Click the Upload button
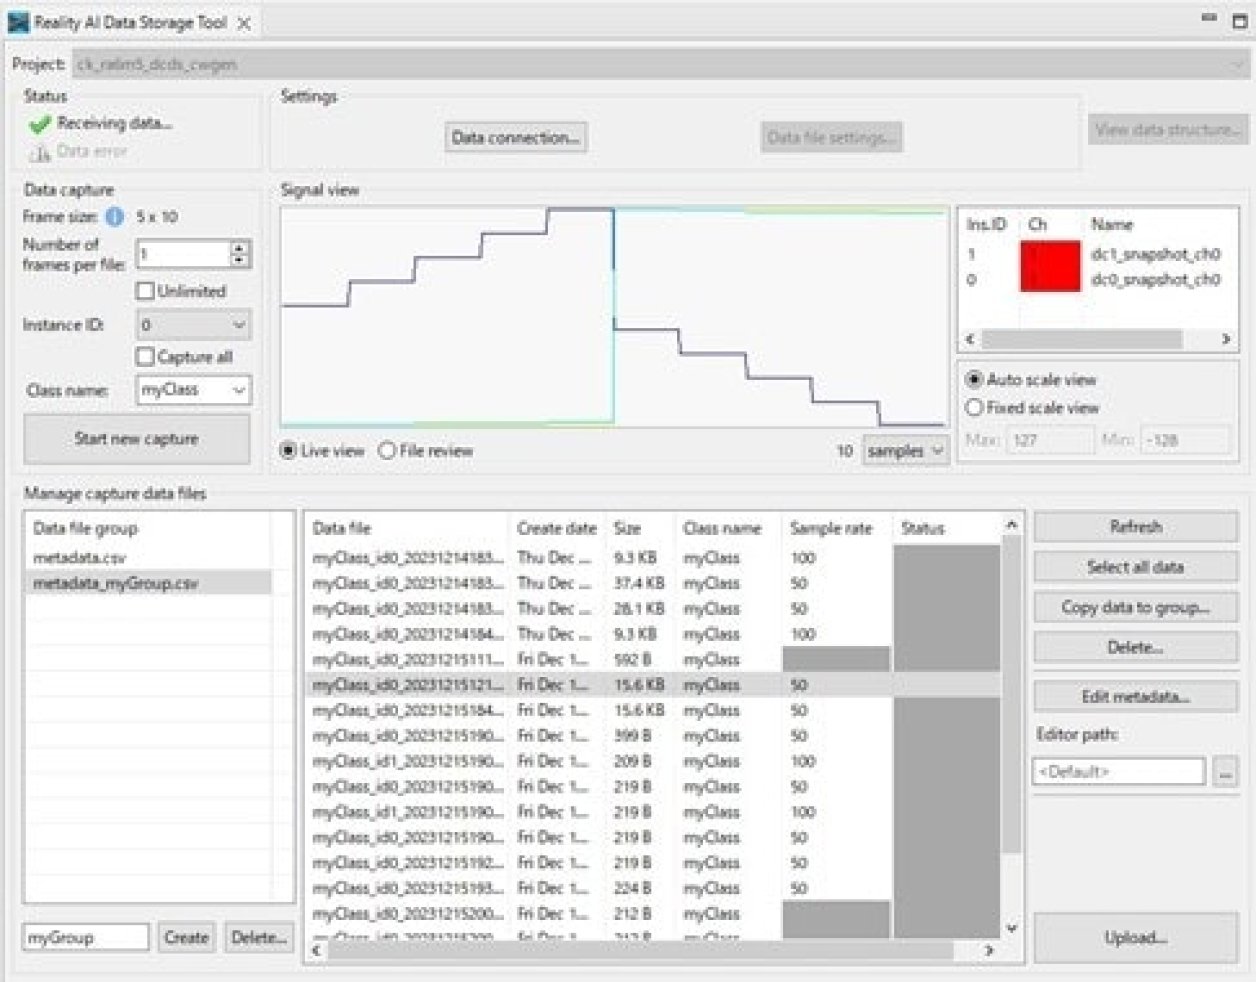Screen dimensions: 1256x982 click(x=1135, y=938)
